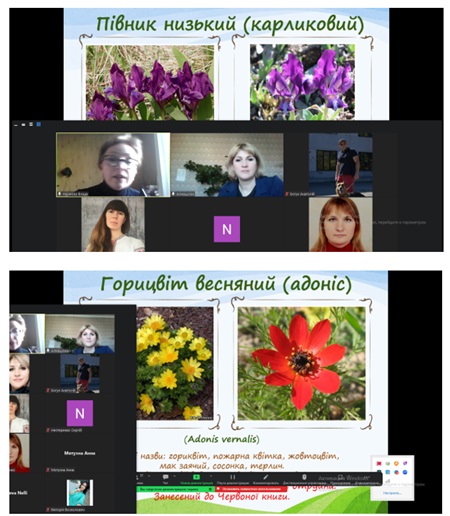Click 'Занесений до Червоної книги' text
This screenshot has width=450, height=516.
(222, 497)
